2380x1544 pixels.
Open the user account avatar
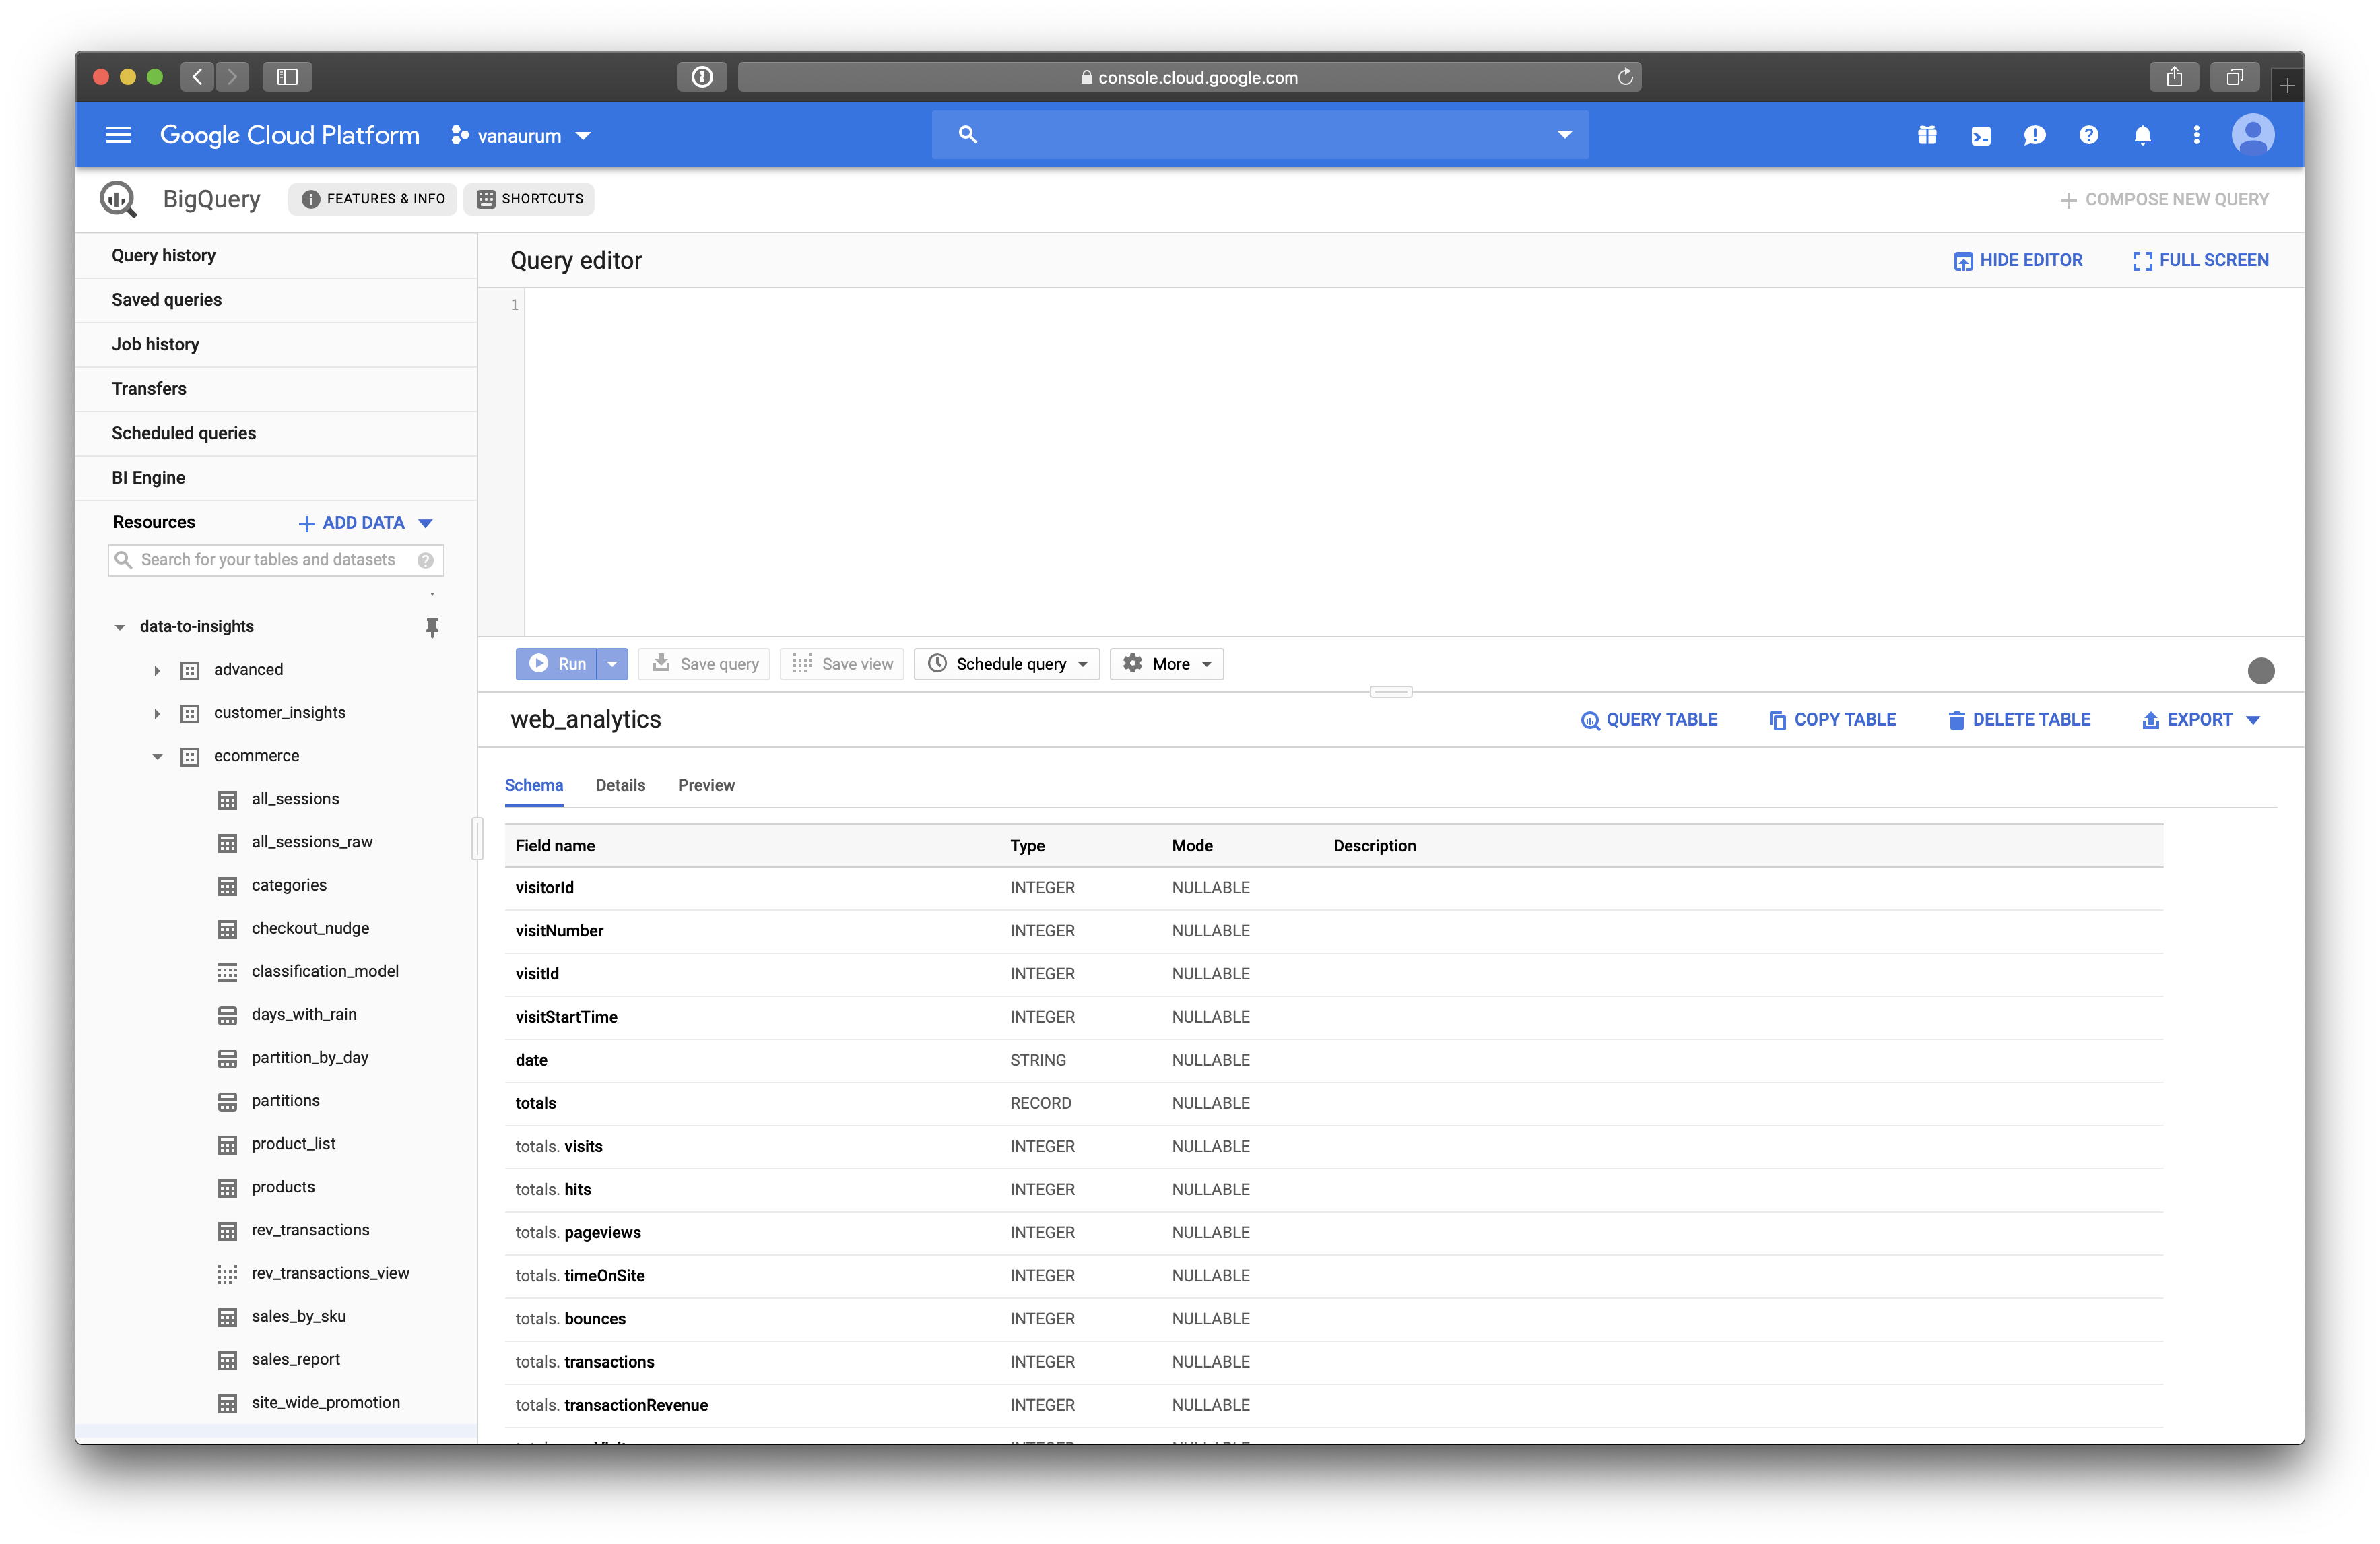point(2253,135)
